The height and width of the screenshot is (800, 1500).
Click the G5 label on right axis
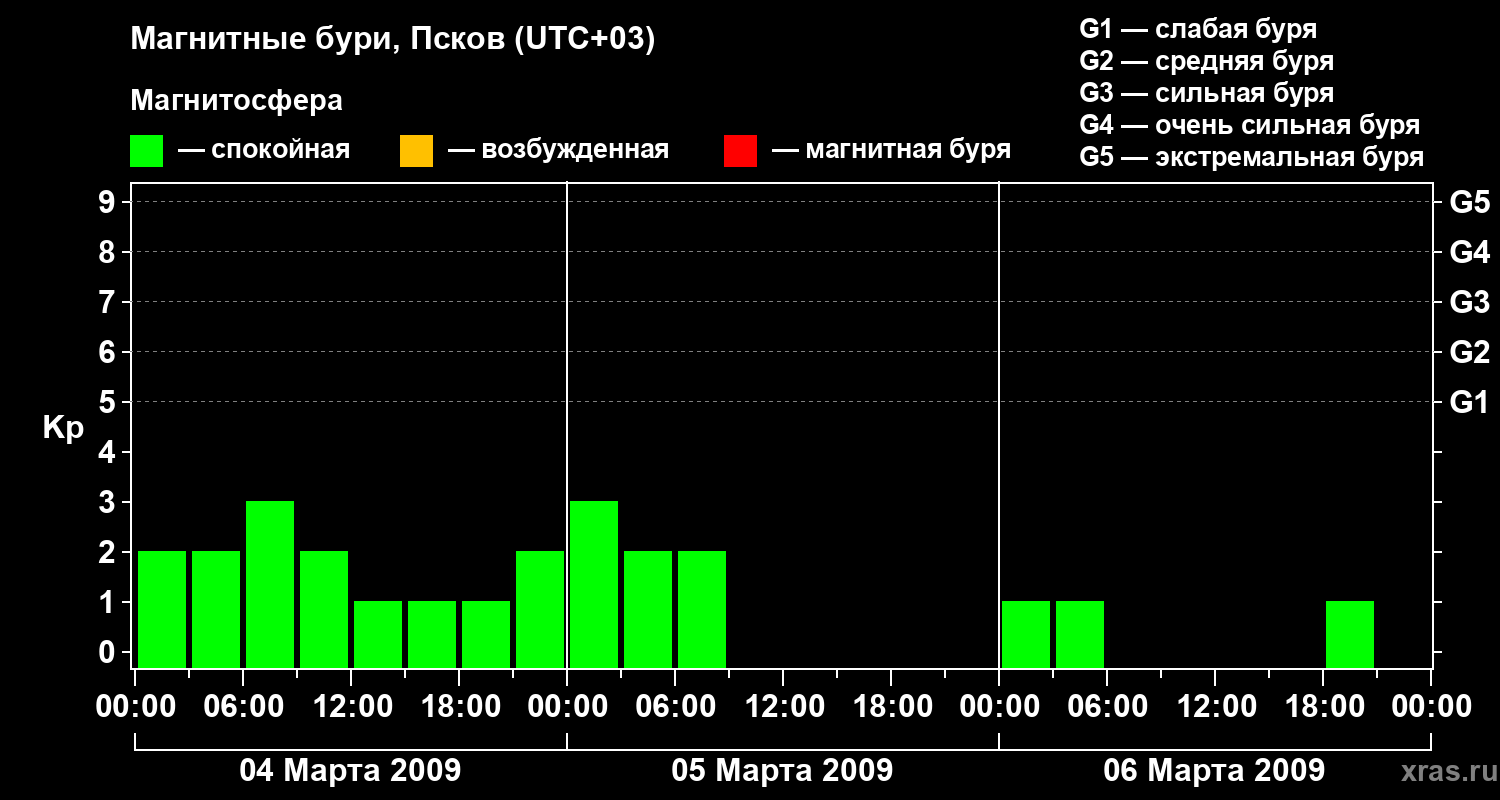(1469, 203)
